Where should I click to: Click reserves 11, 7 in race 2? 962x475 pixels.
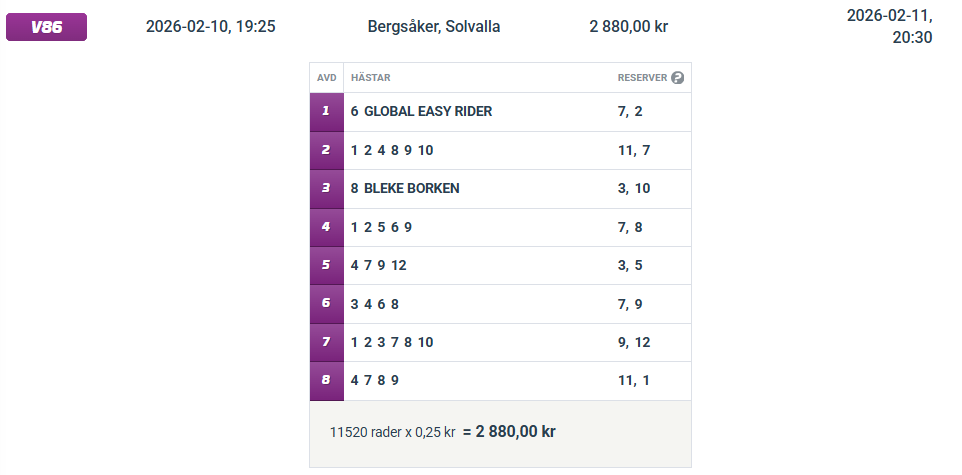(x=634, y=150)
